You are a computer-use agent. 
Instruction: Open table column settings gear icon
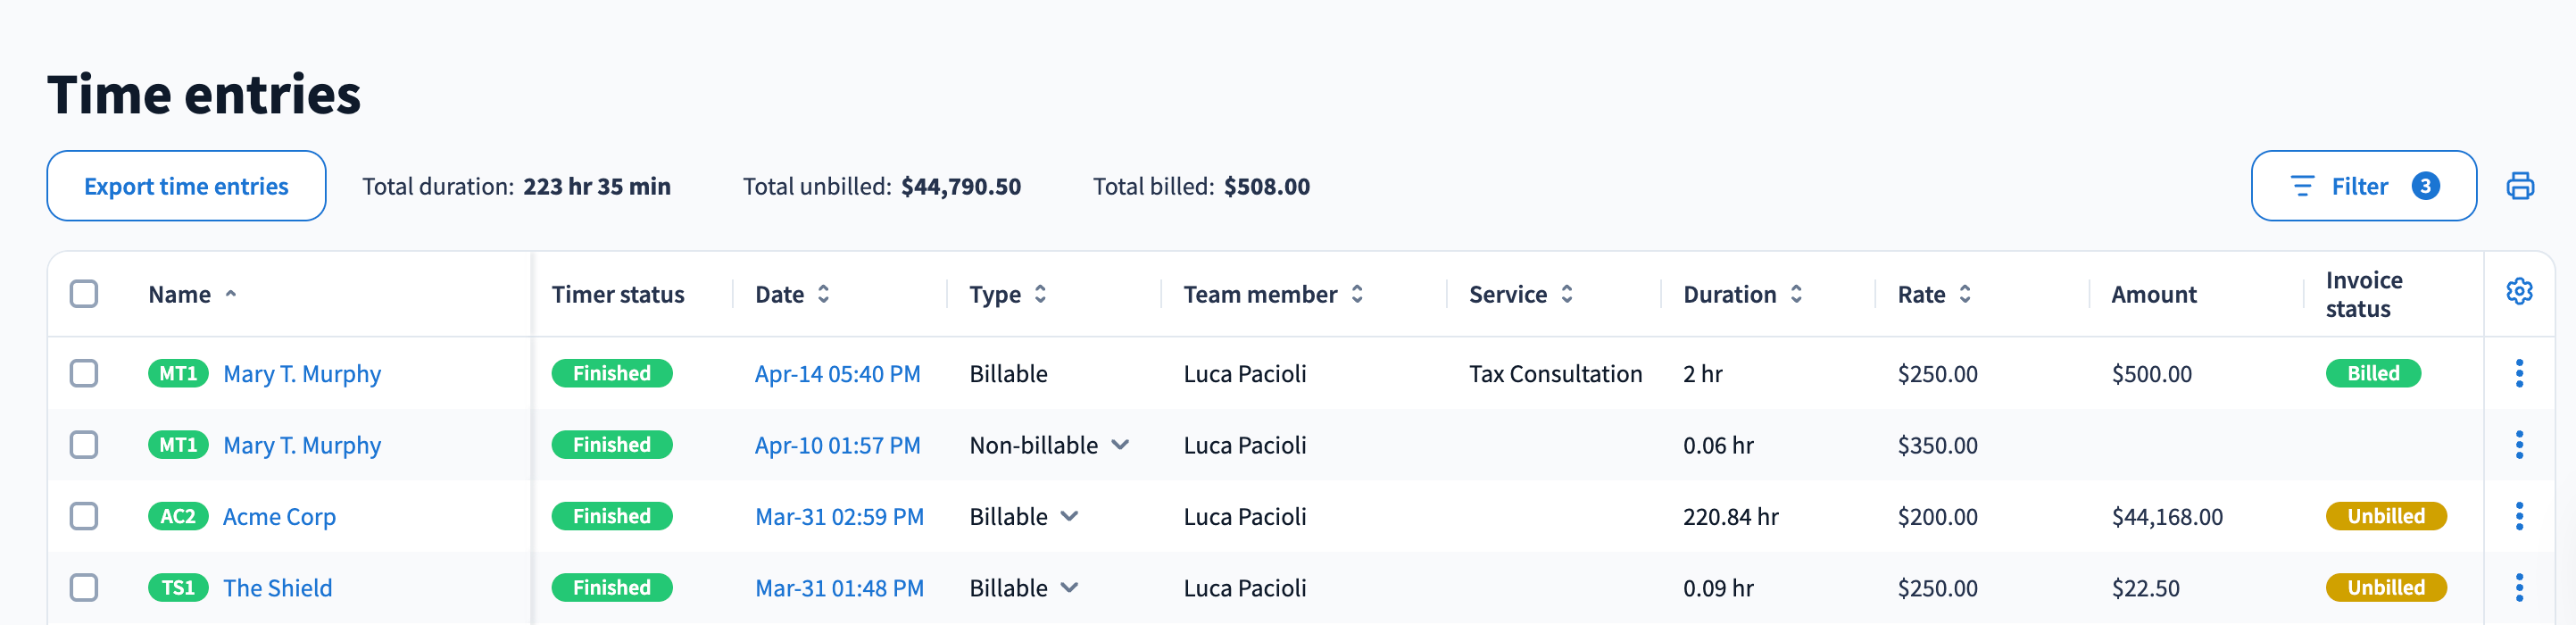coord(2519,291)
